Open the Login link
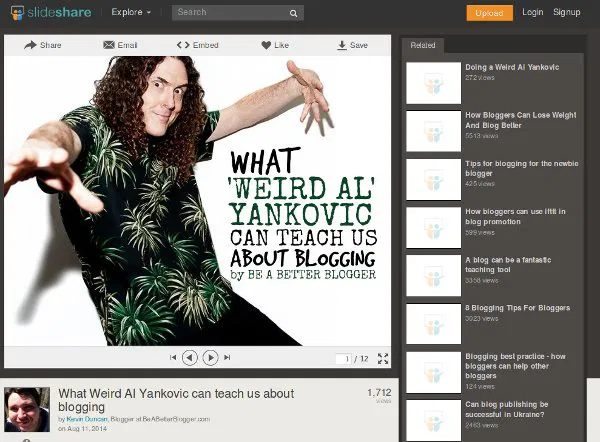Screen dimensions: 600x442 (533, 13)
